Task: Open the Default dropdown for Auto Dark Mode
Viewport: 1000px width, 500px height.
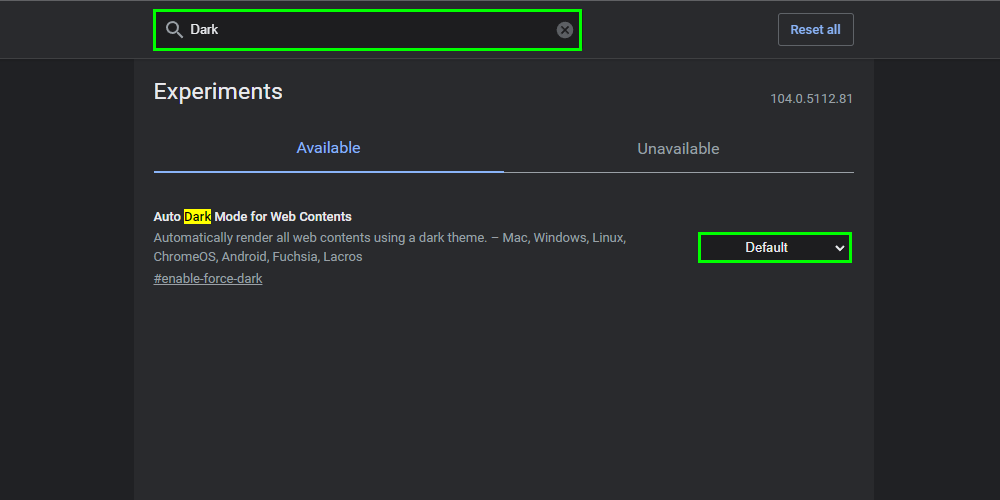Action: click(775, 247)
